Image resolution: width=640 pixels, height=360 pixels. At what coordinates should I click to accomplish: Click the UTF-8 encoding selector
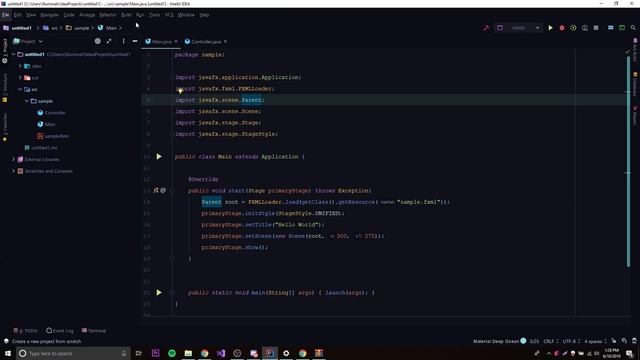pyautogui.click(x=571, y=341)
